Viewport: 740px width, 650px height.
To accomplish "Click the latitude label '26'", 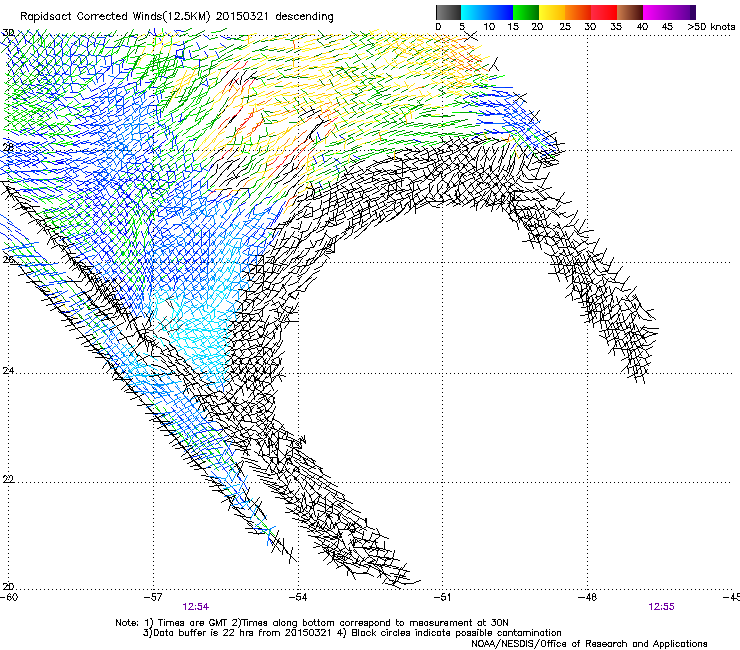I will 8,260.
